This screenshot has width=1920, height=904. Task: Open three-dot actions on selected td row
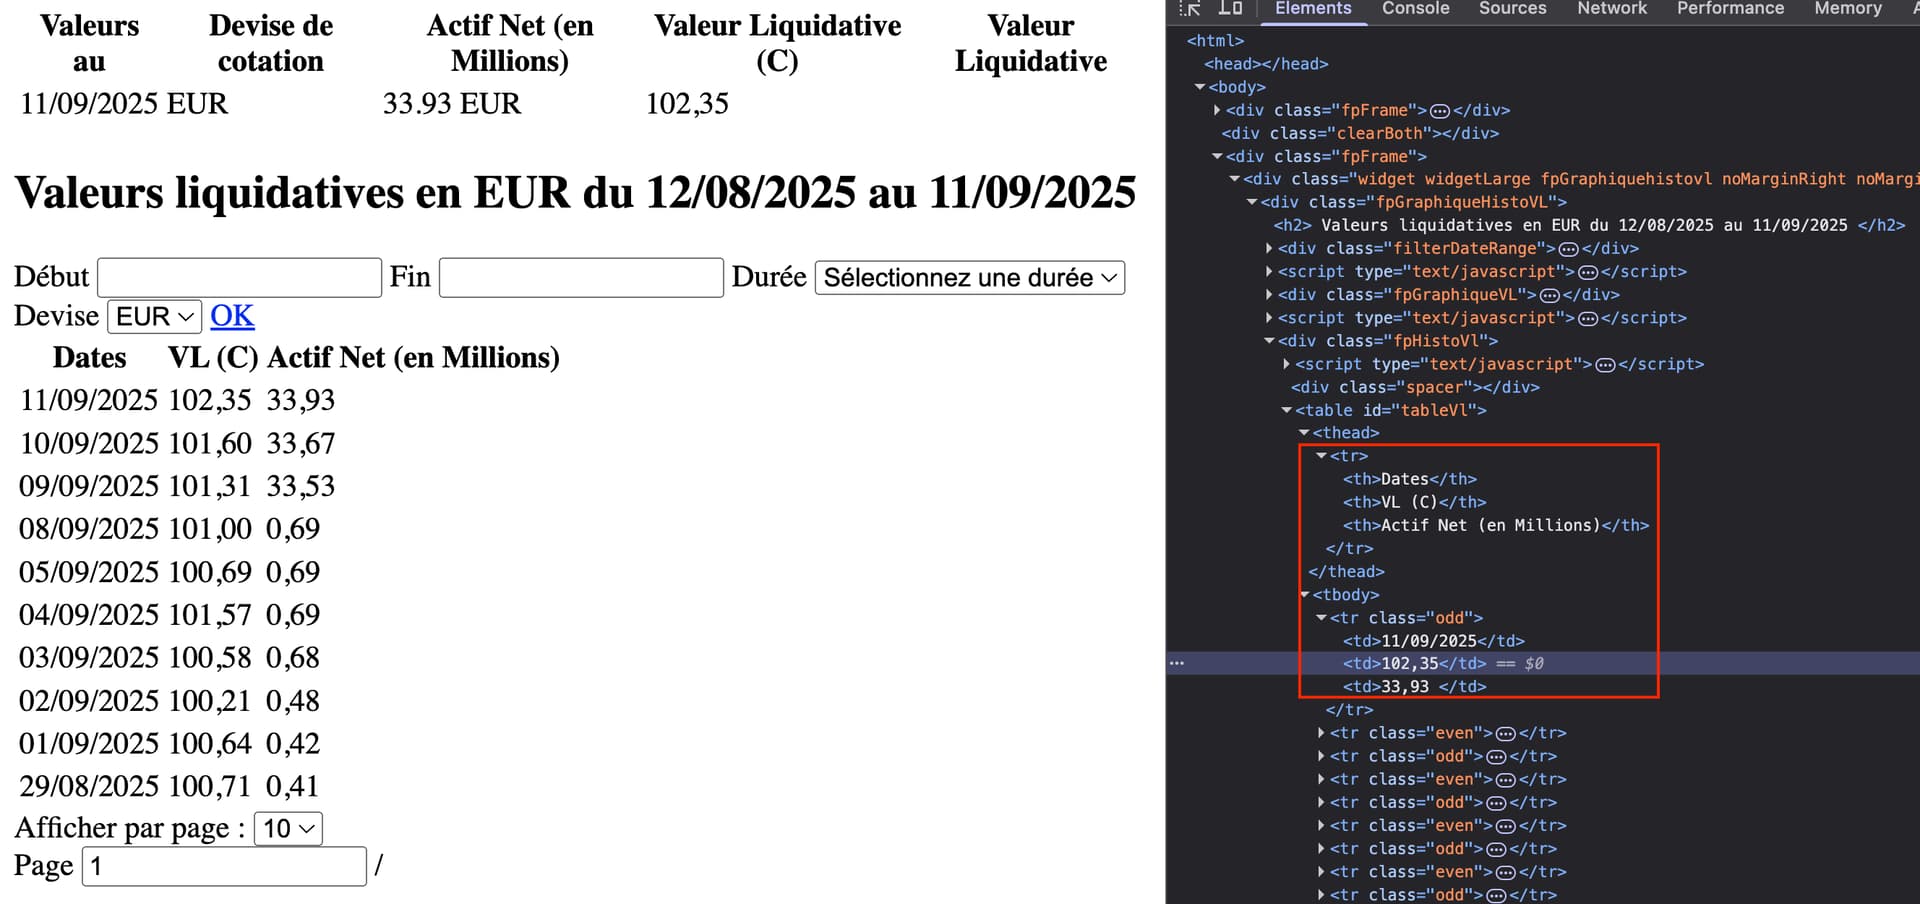pos(1177,663)
